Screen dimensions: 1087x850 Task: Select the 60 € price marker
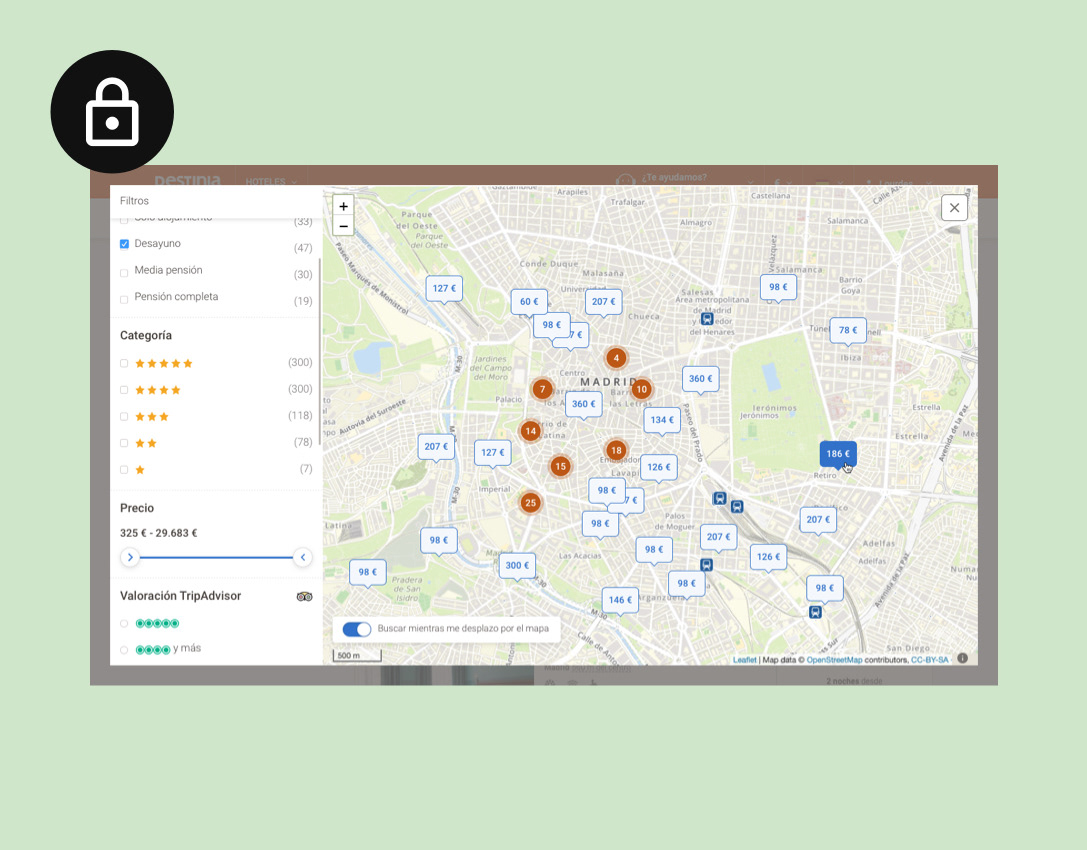point(529,302)
